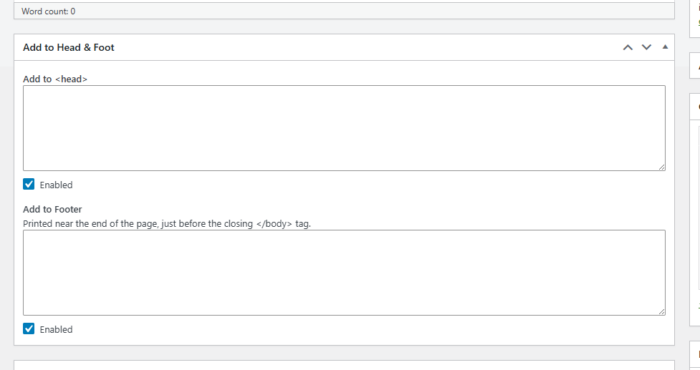Click the Add to Footer label
Image resolution: width=700 pixels, height=370 pixels.
tap(52, 209)
